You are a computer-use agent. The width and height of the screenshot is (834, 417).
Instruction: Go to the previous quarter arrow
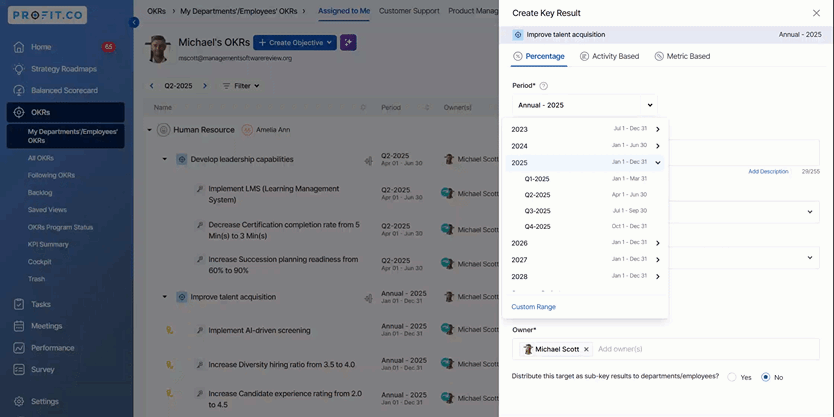click(x=152, y=86)
